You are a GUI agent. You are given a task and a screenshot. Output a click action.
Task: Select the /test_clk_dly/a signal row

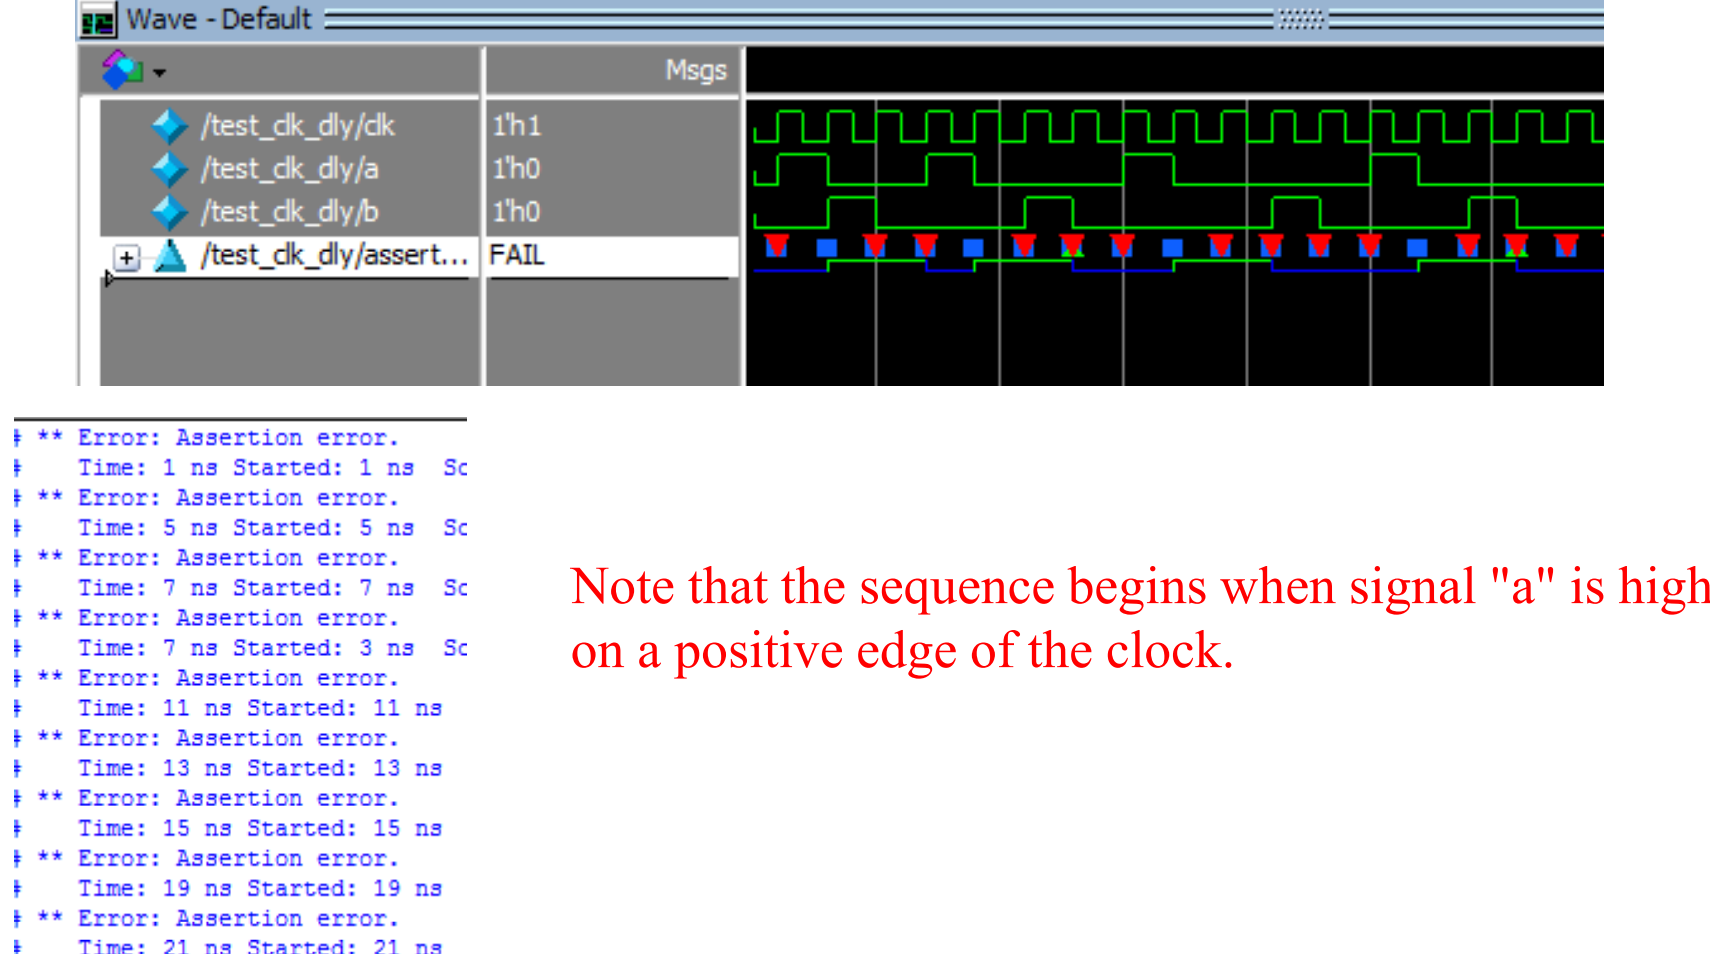point(289,169)
